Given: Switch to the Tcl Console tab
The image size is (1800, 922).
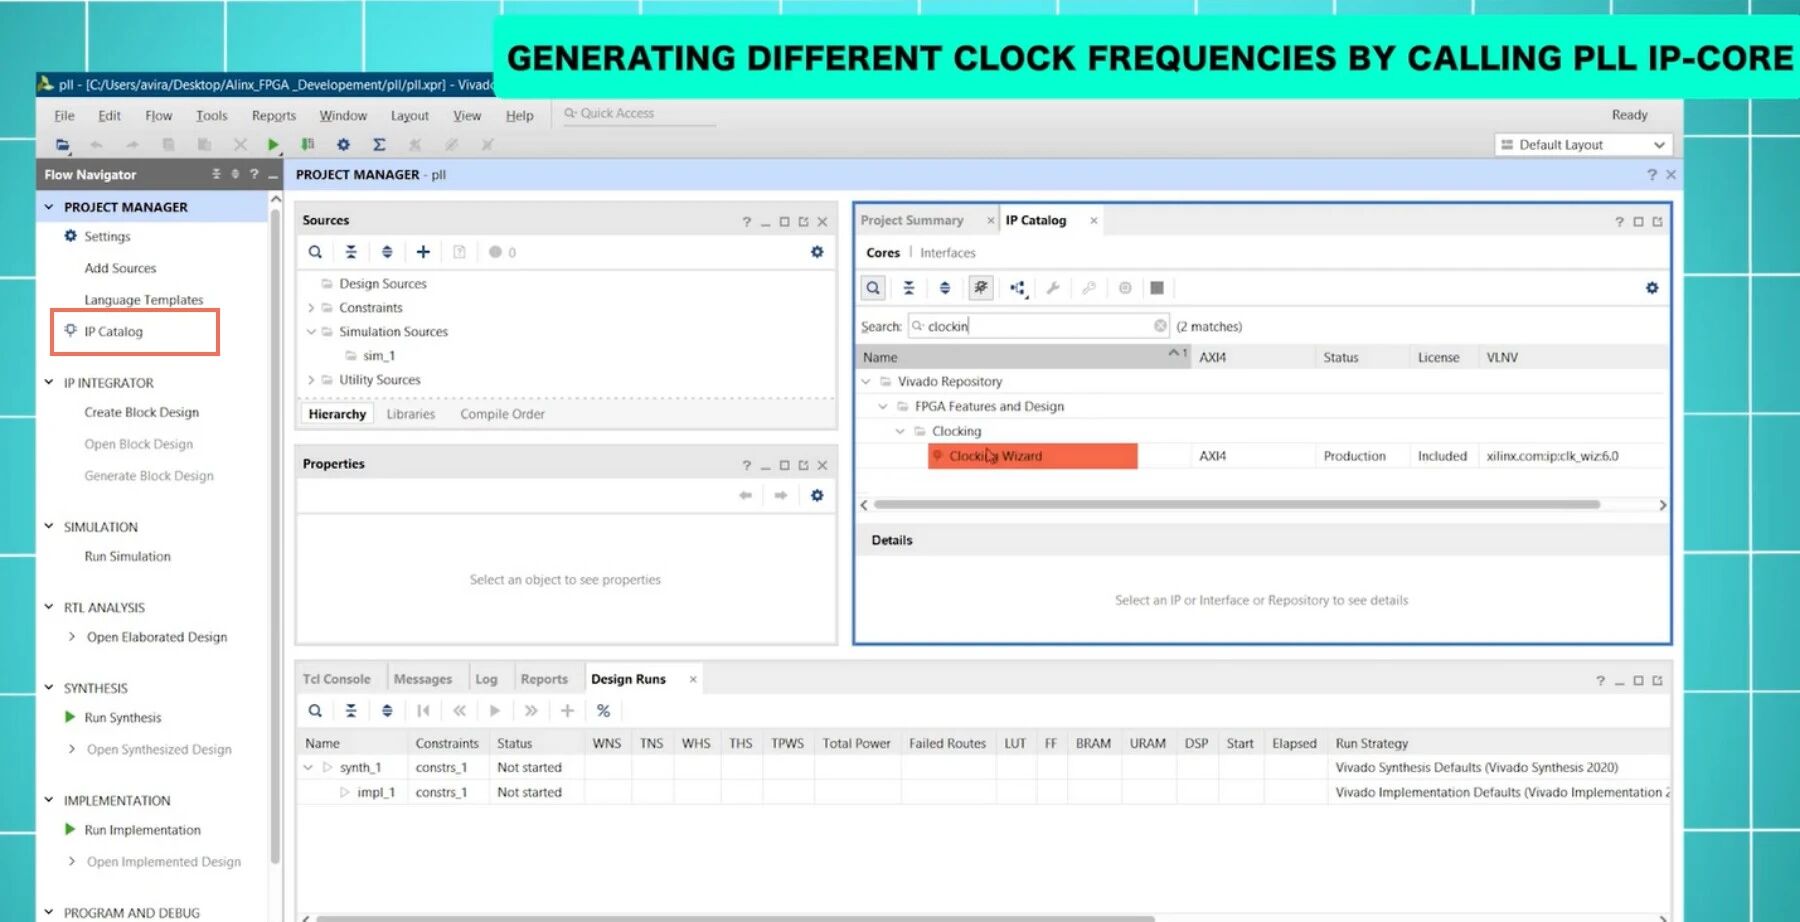Looking at the screenshot, I should point(336,679).
